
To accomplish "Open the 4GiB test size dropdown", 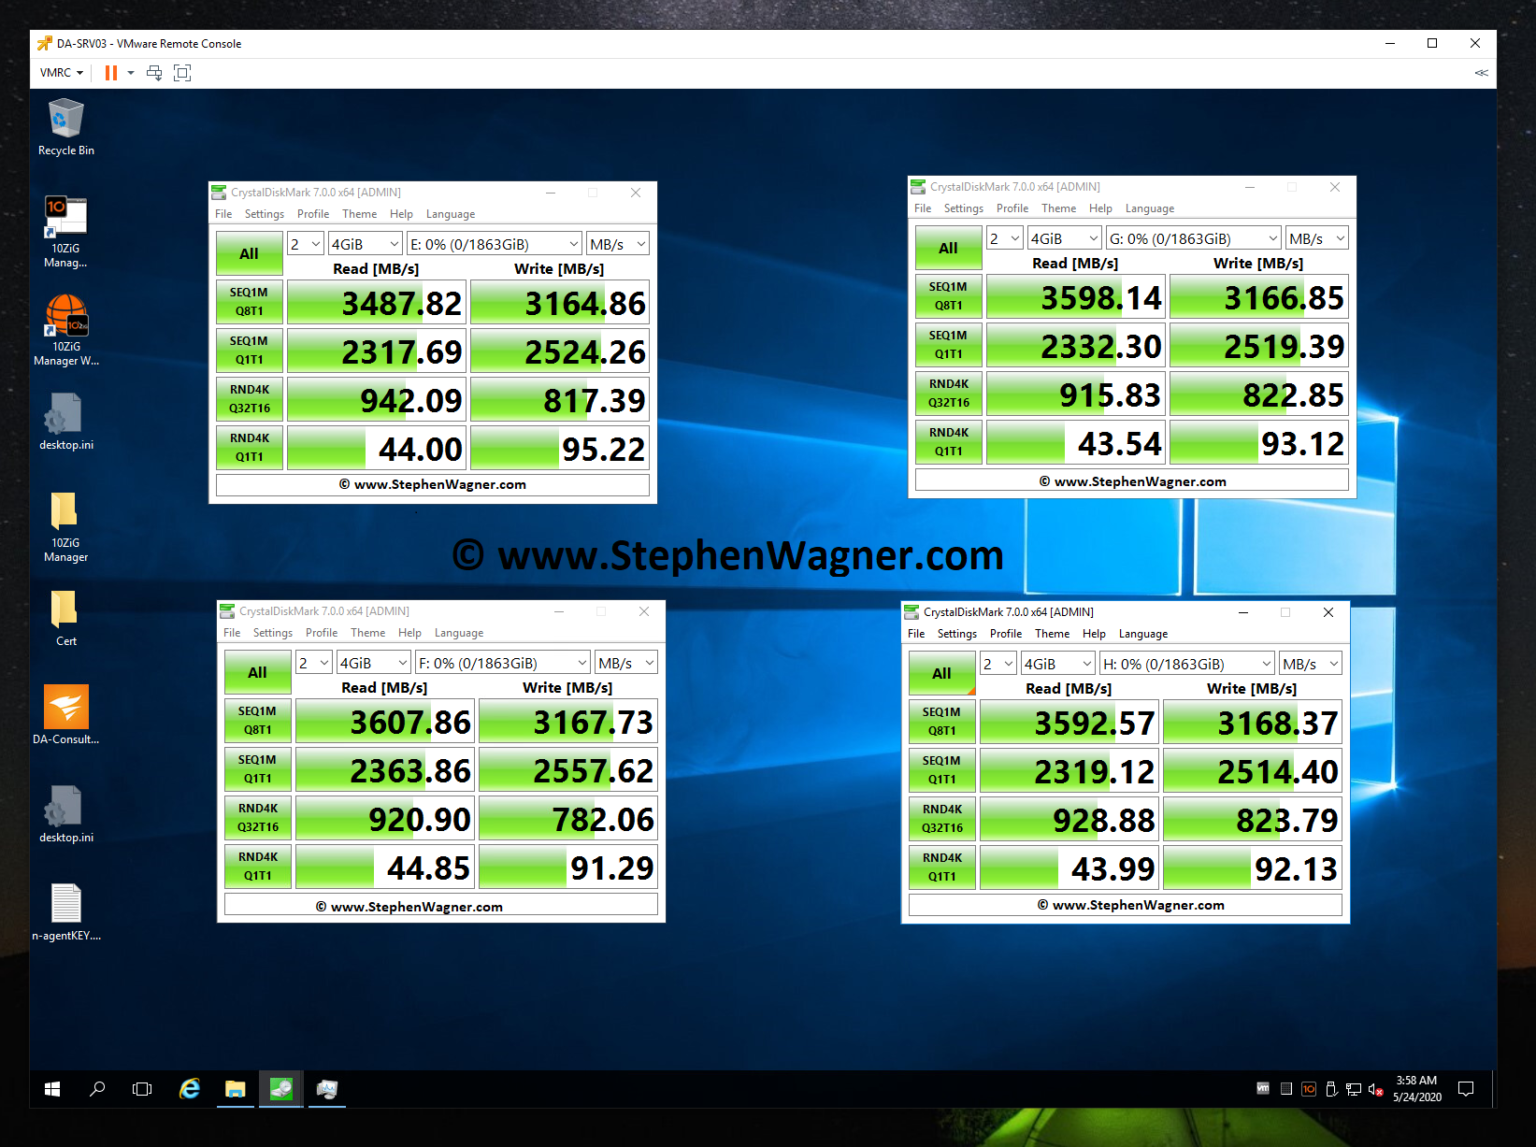I will tap(365, 243).
